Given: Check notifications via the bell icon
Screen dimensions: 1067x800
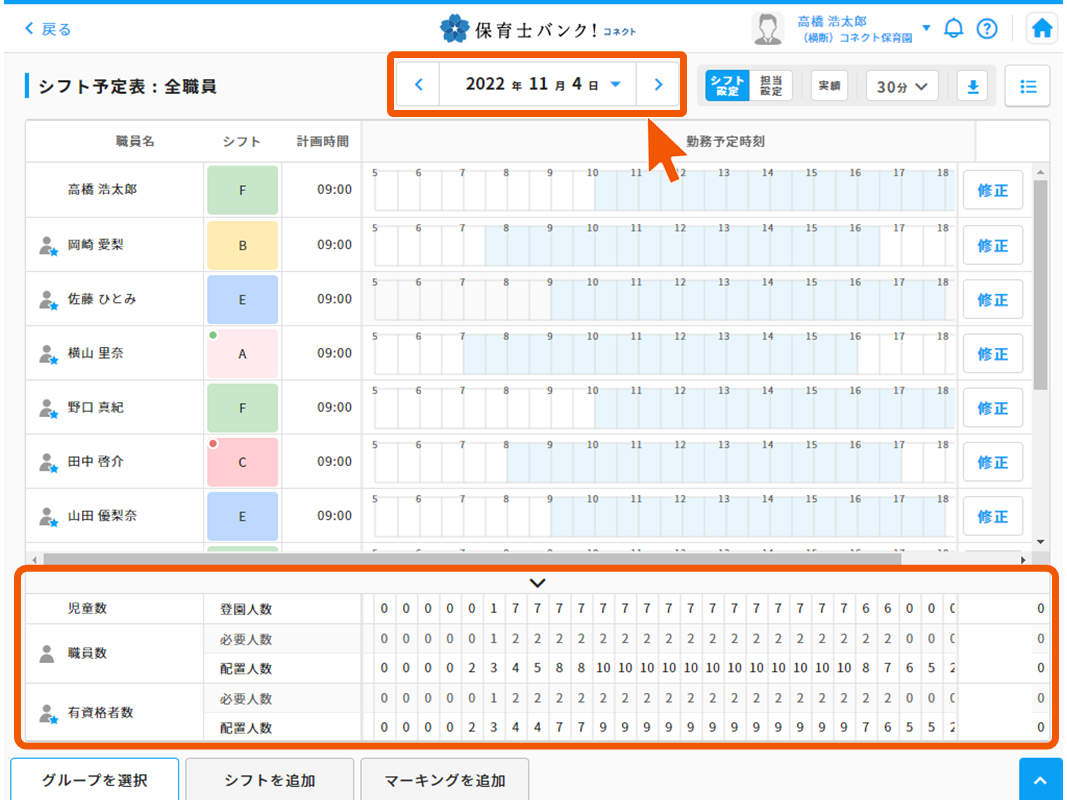Looking at the screenshot, I should pyautogui.click(x=953, y=28).
